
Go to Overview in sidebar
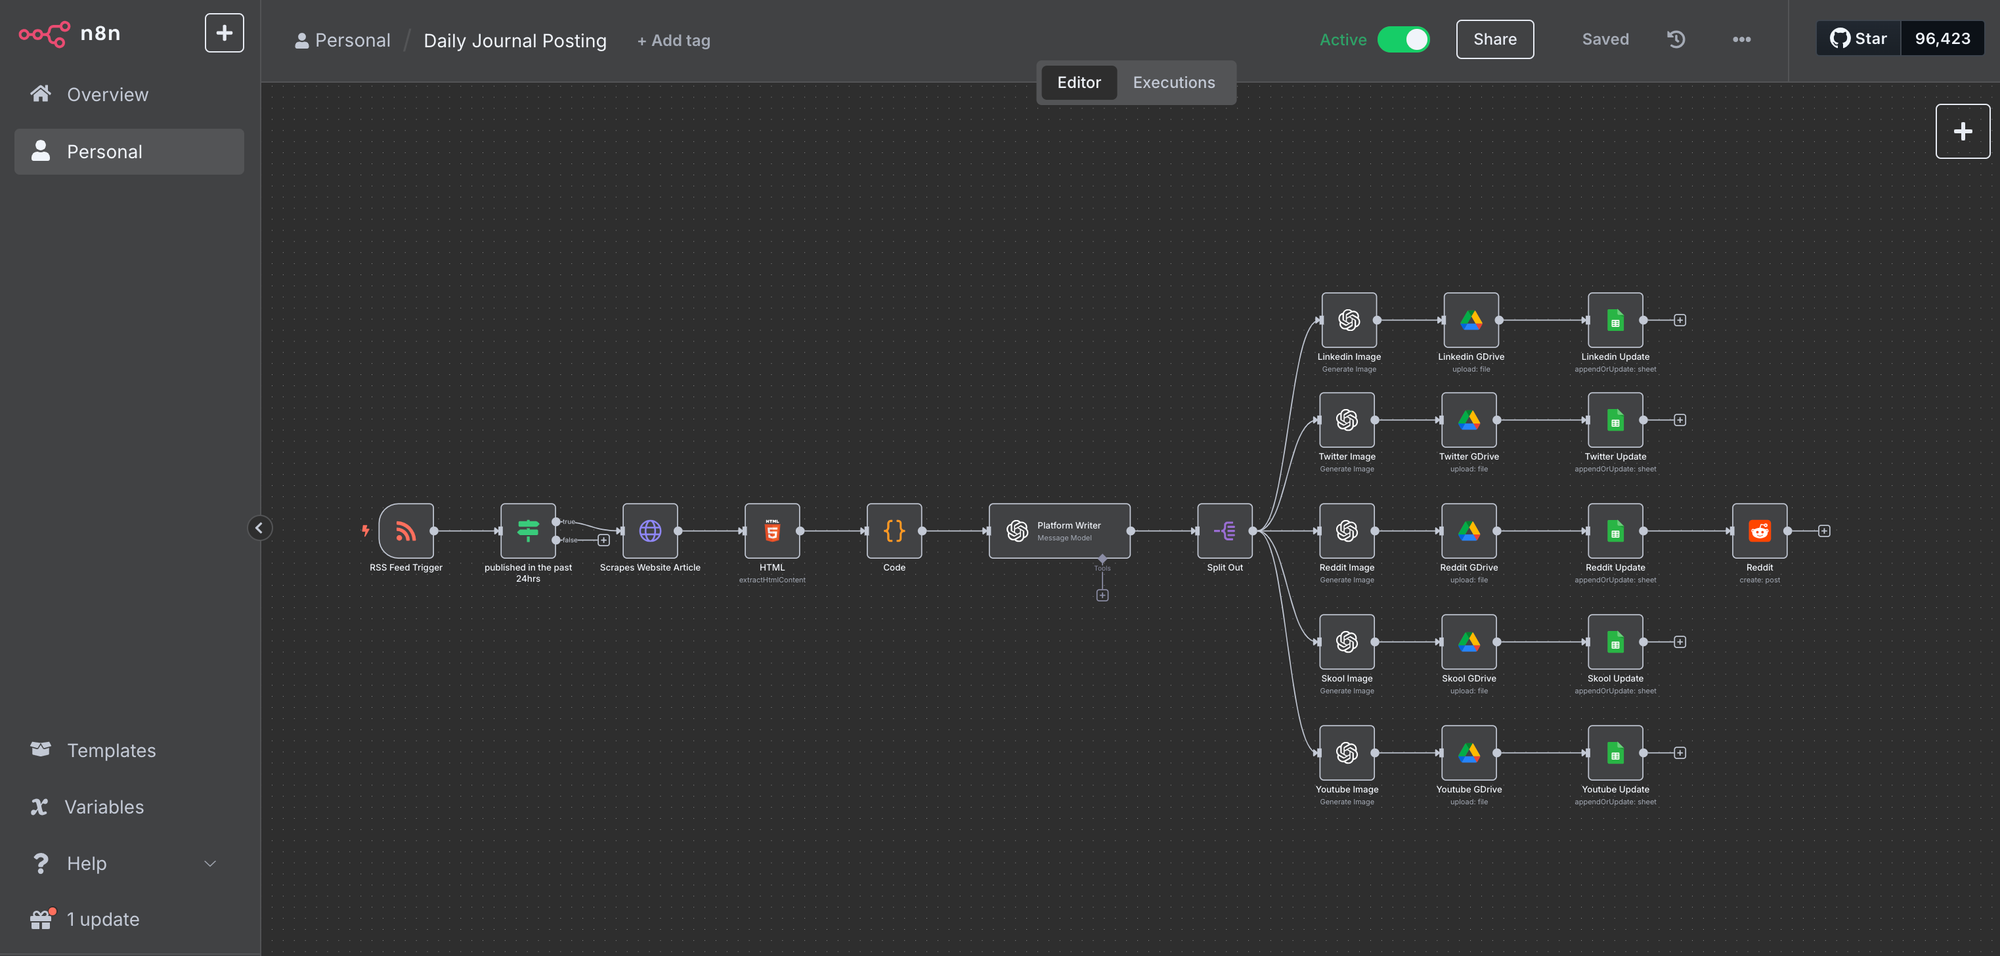click(x=129, y=94)
